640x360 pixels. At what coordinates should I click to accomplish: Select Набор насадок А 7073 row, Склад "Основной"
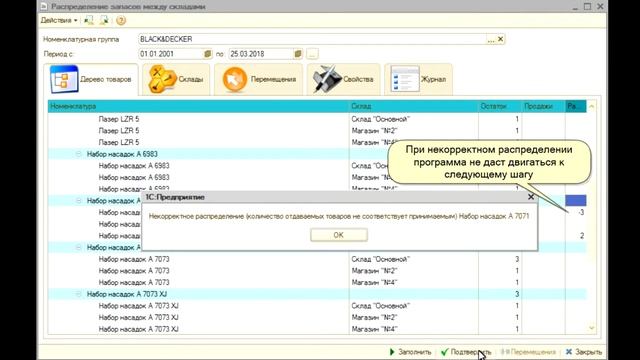(317, 259)
